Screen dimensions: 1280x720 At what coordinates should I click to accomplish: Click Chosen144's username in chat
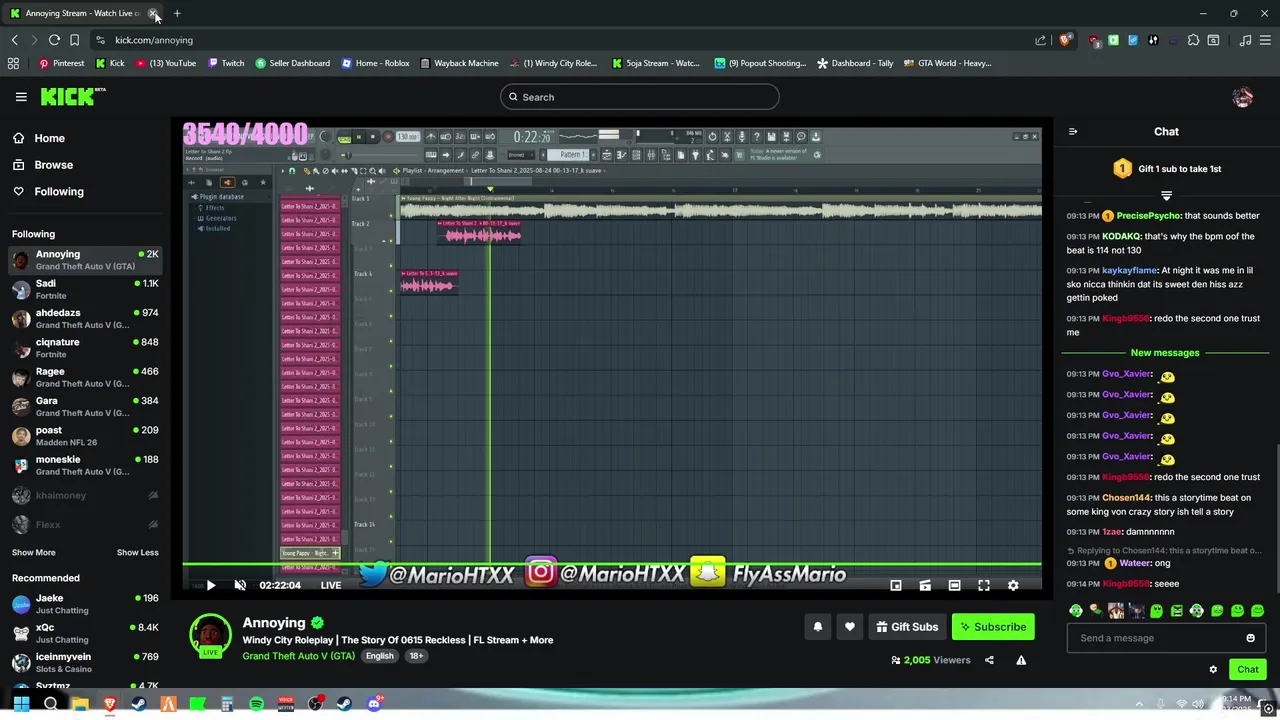point(1126,498)
